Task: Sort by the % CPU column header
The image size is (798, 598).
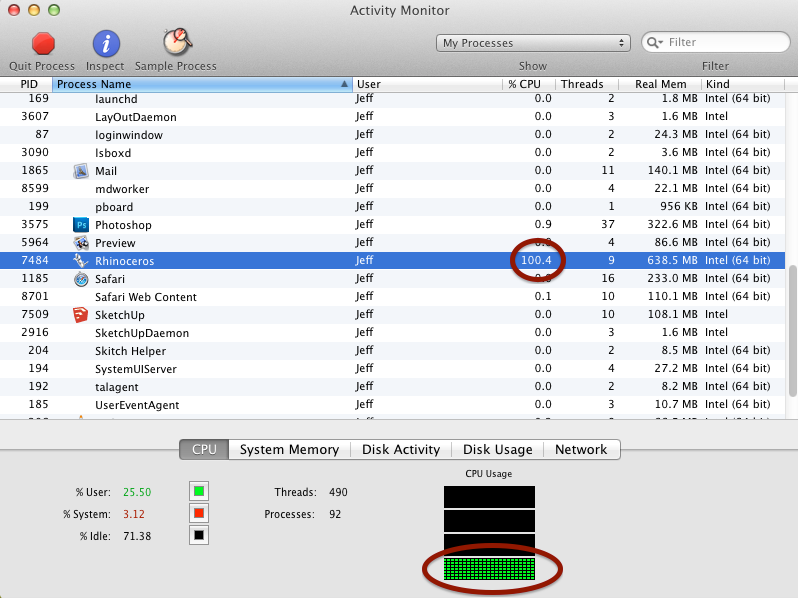Action: (529, 84)
